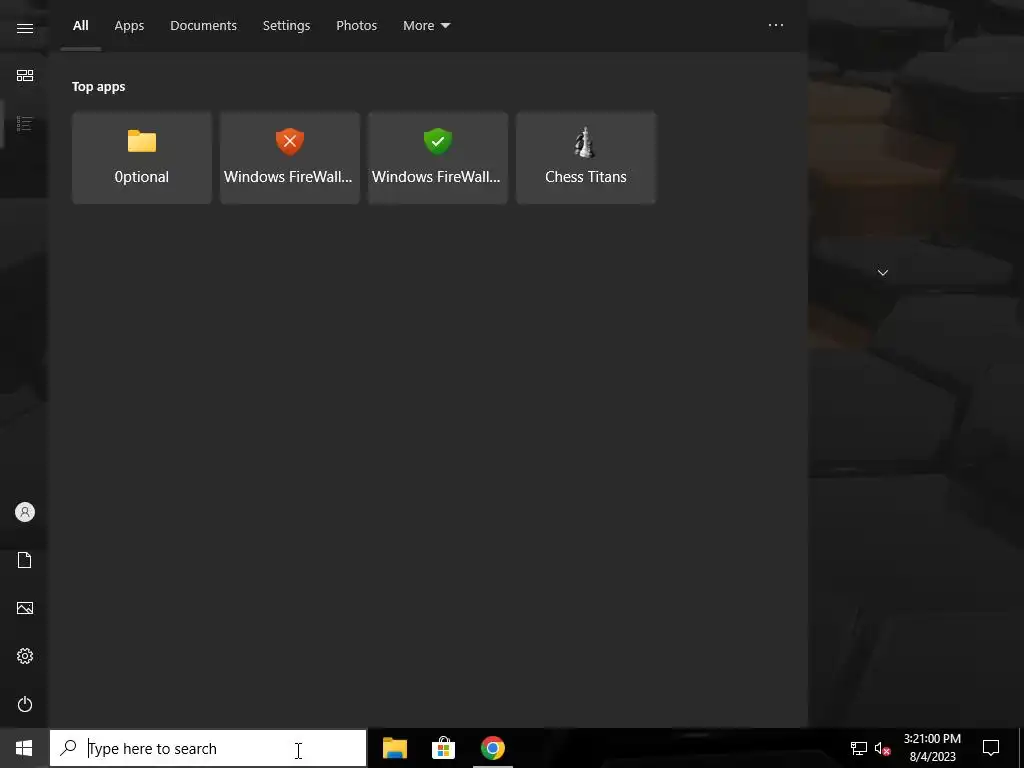The image size is (1024, 768).
Task: Expand the More dropdown
Action: (426, 25)
